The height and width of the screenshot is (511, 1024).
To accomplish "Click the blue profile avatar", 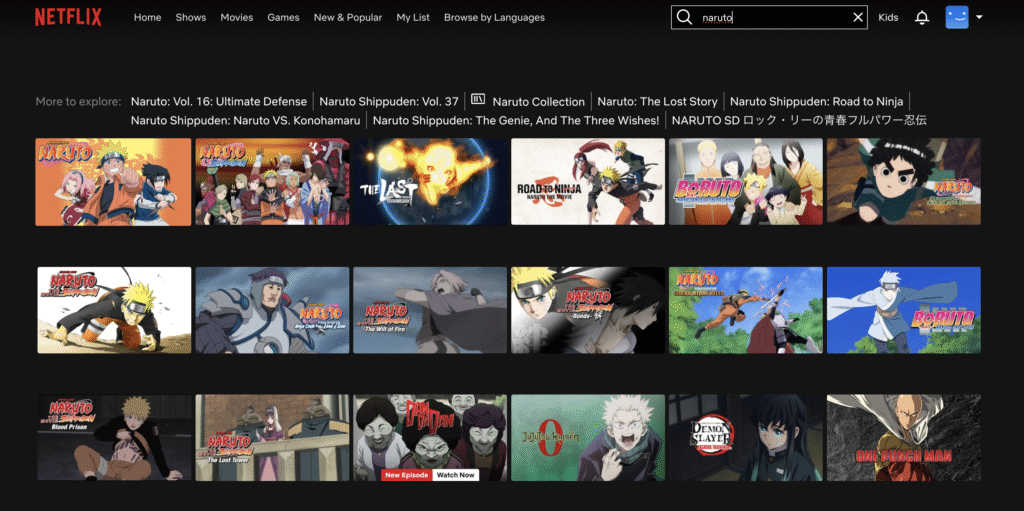I will tap(957, 18).
